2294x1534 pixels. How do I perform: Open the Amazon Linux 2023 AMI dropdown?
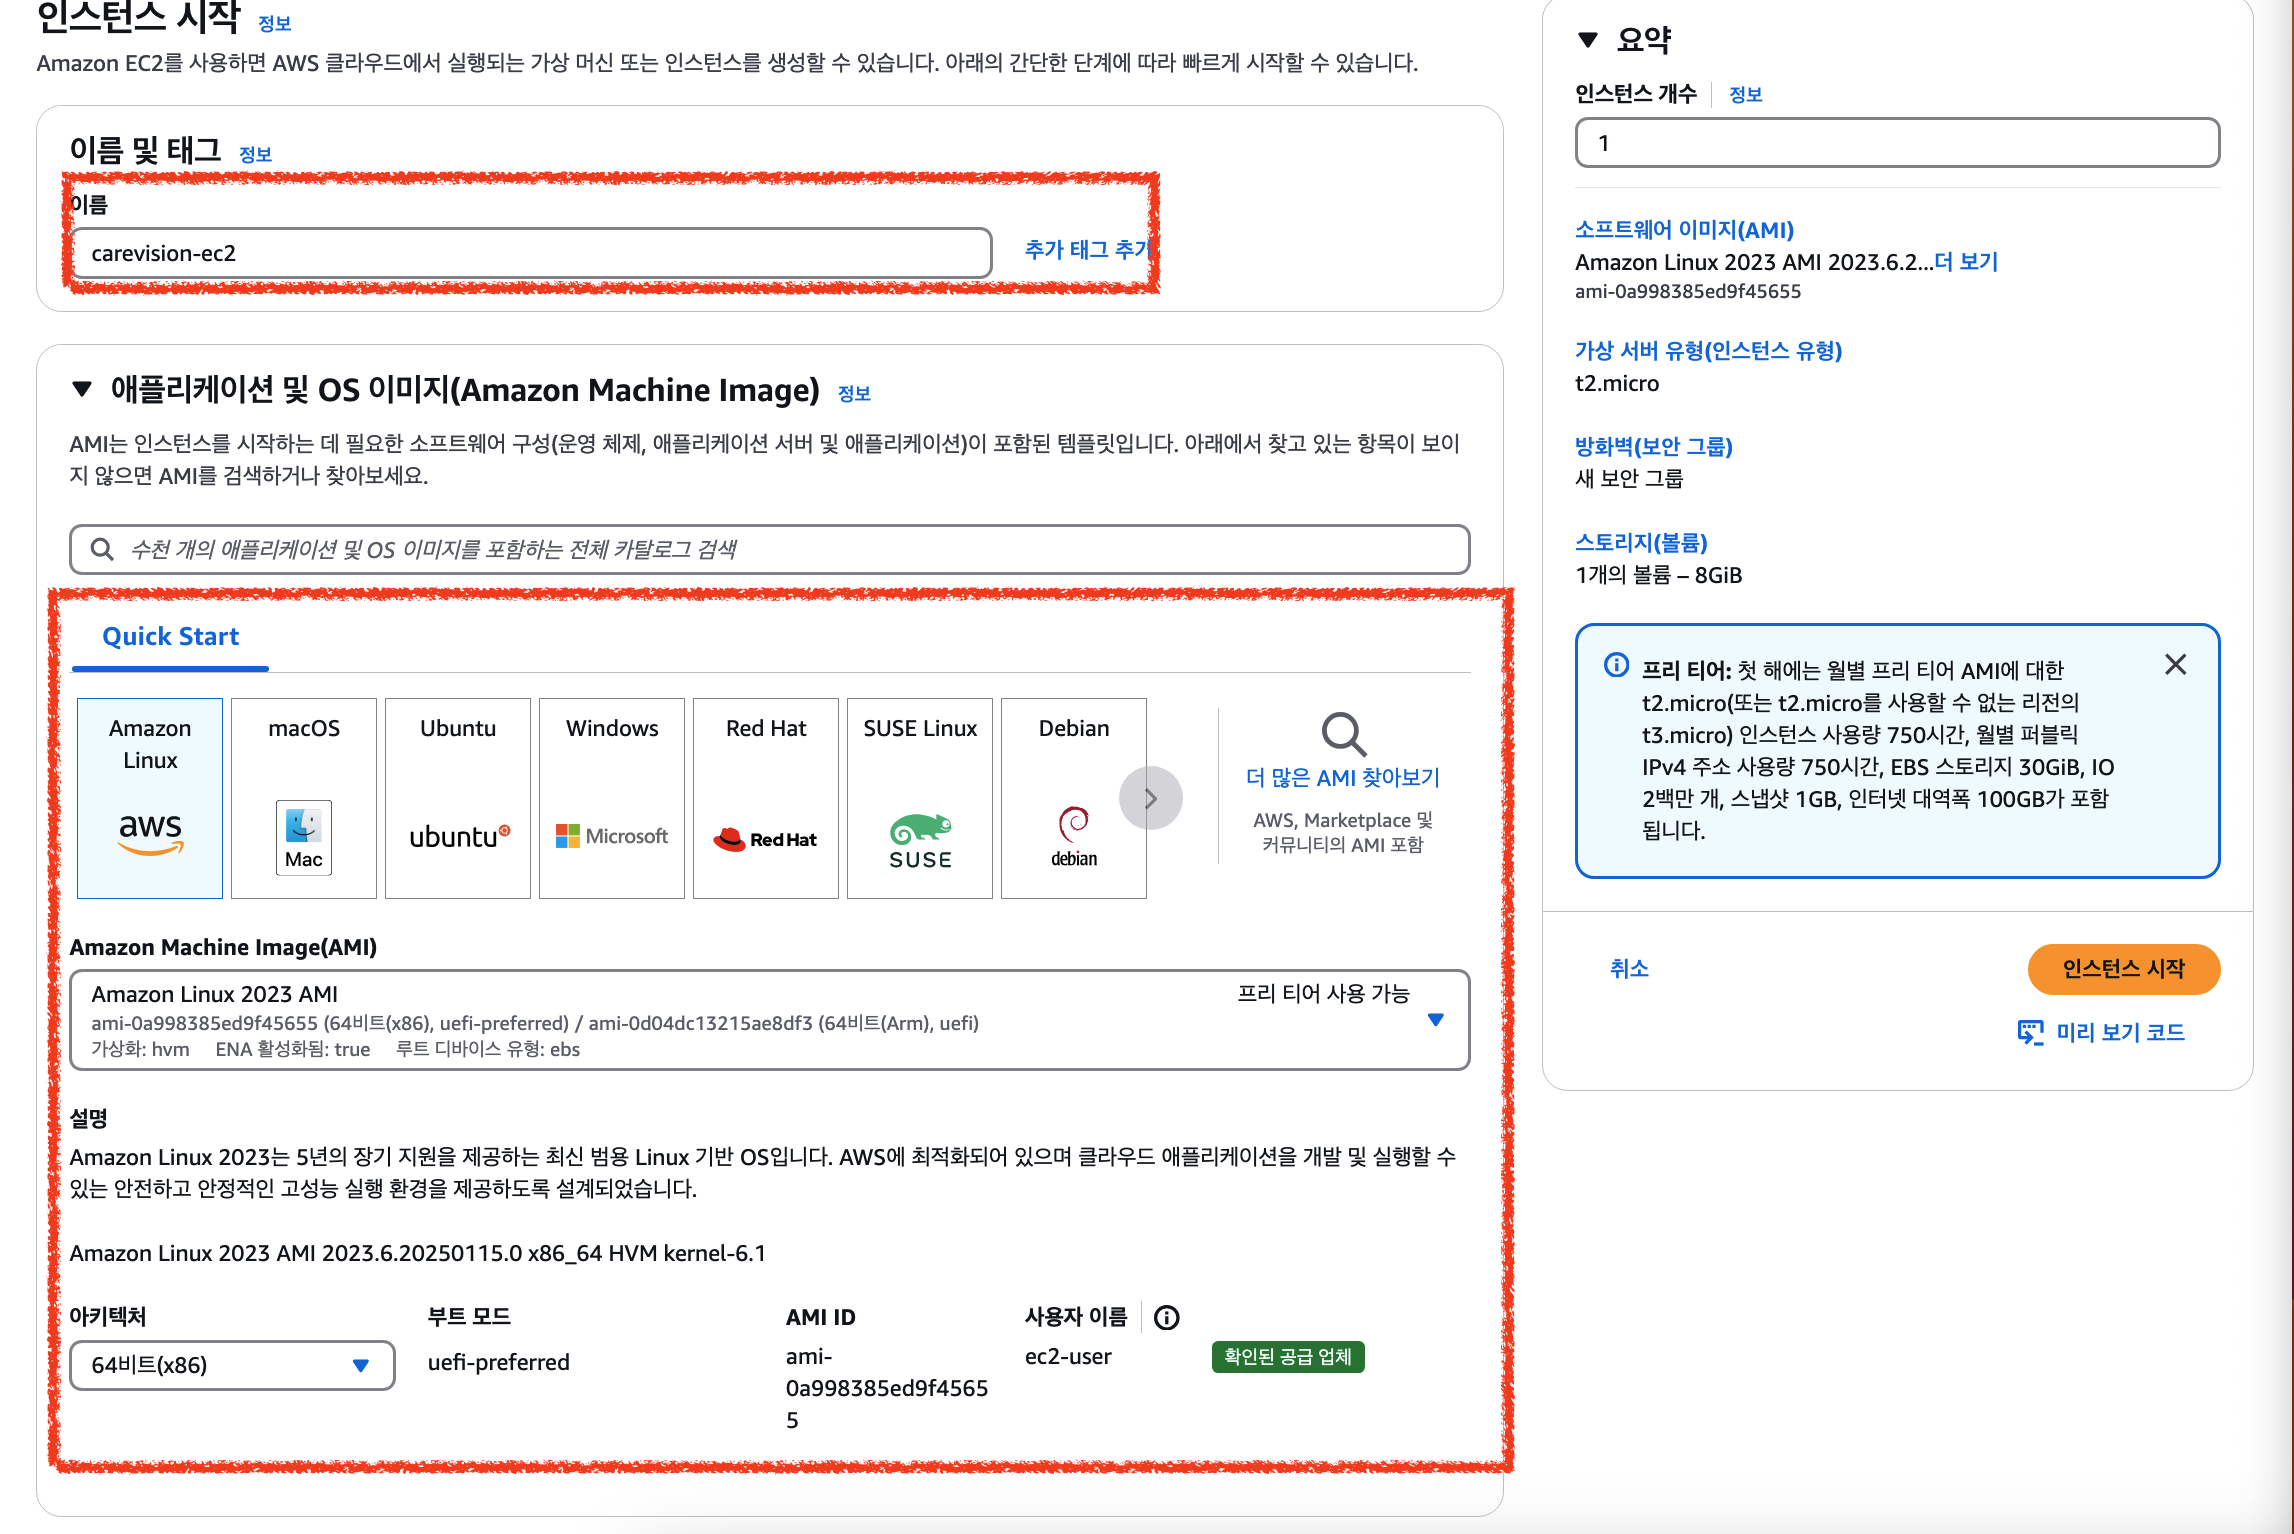pos(1435,1020)
